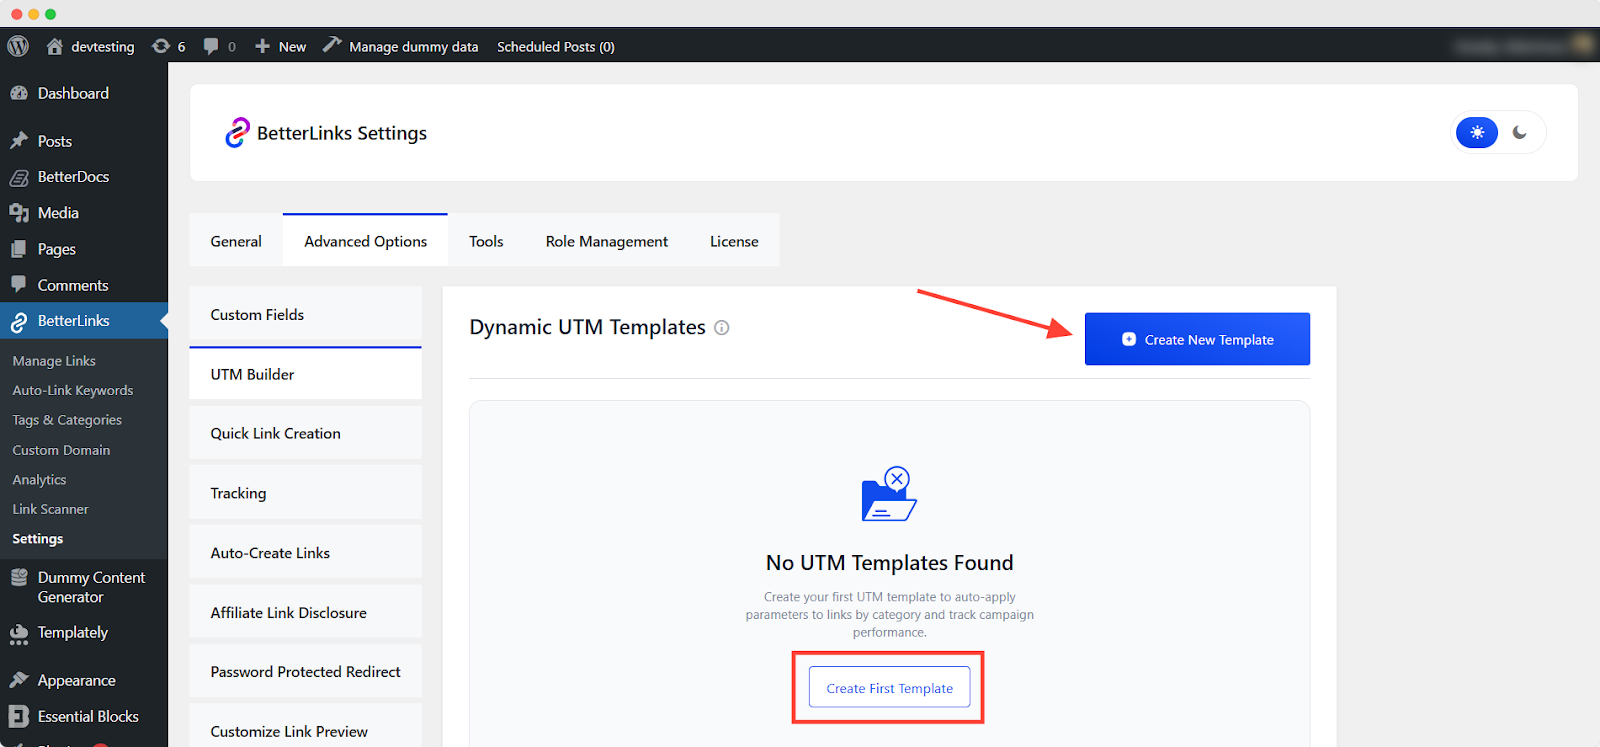
Task: Open Manage dummy data in admin bar
Action: coord(400,46)
